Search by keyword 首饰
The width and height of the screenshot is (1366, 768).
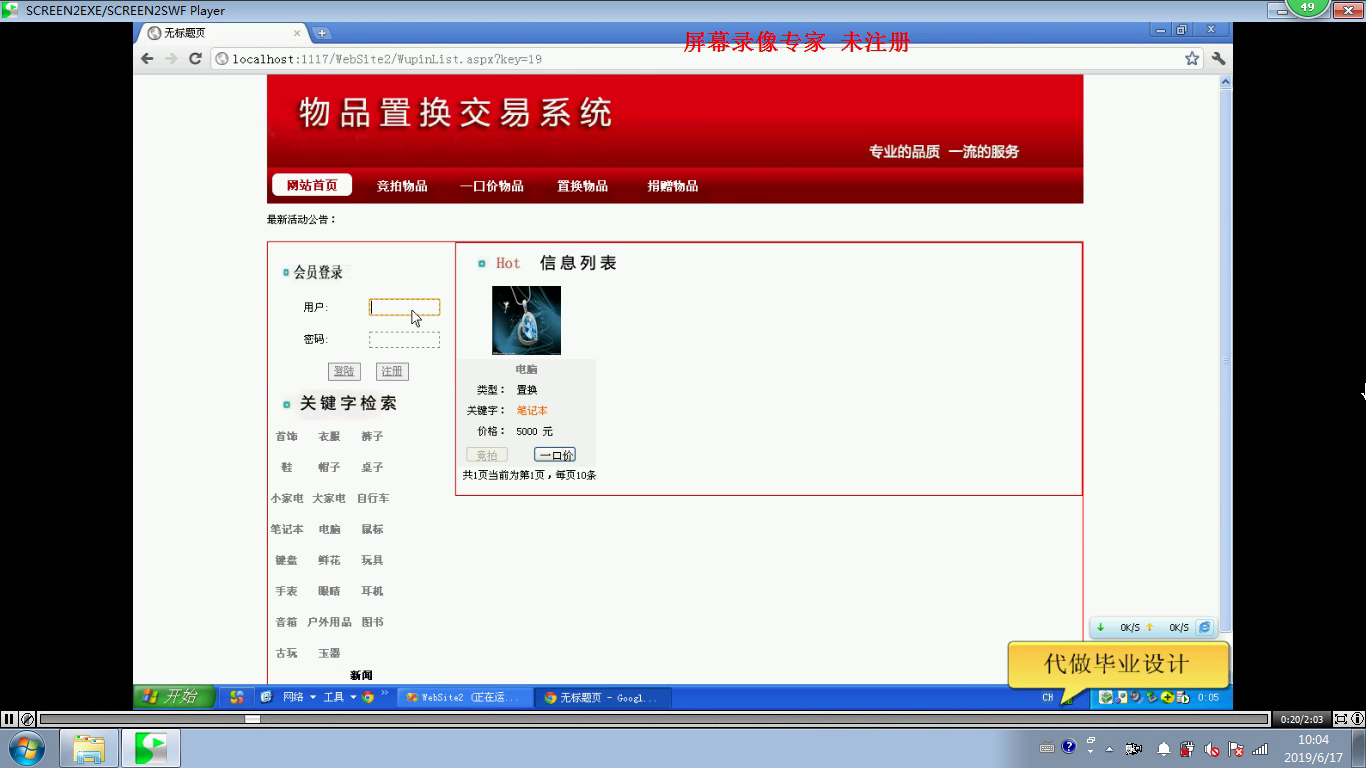tap(287, 436)
